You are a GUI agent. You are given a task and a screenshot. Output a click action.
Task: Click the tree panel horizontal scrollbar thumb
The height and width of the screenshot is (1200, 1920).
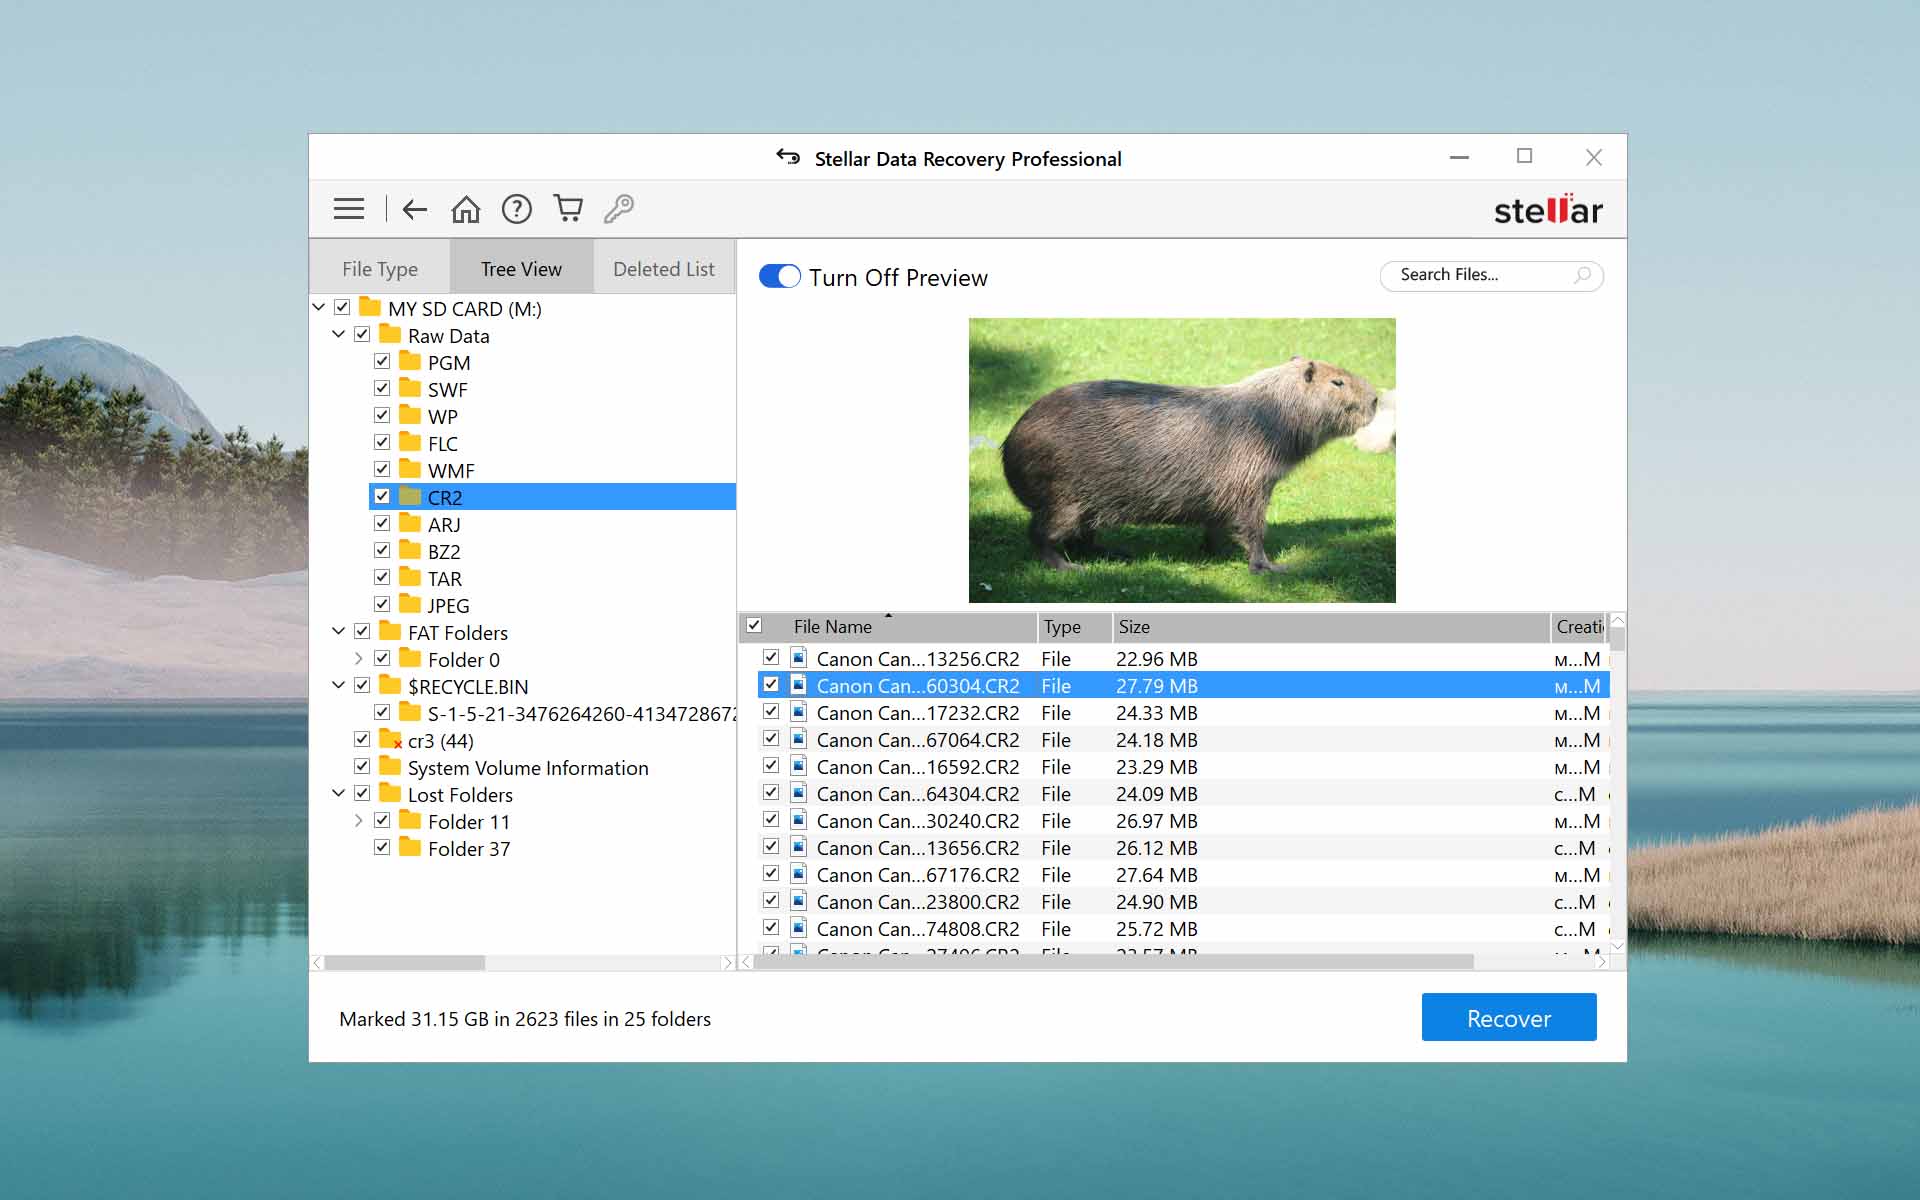405,962
